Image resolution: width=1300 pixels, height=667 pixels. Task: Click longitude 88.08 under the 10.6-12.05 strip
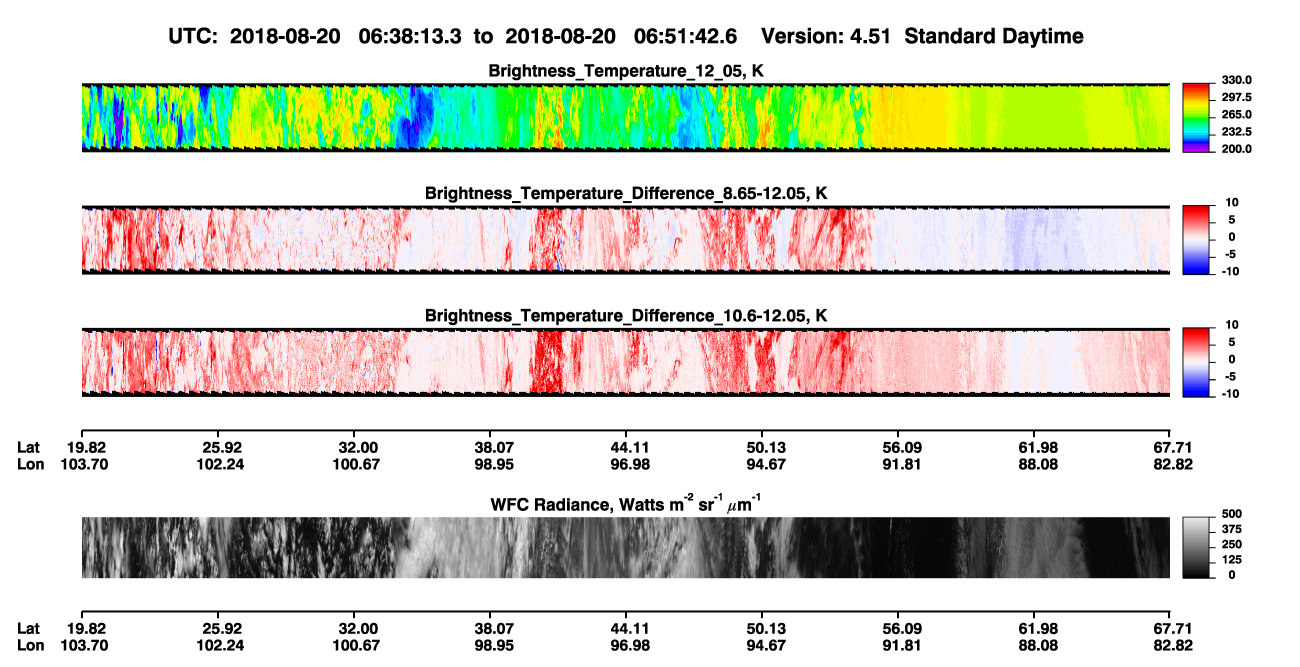point(1034,464)
